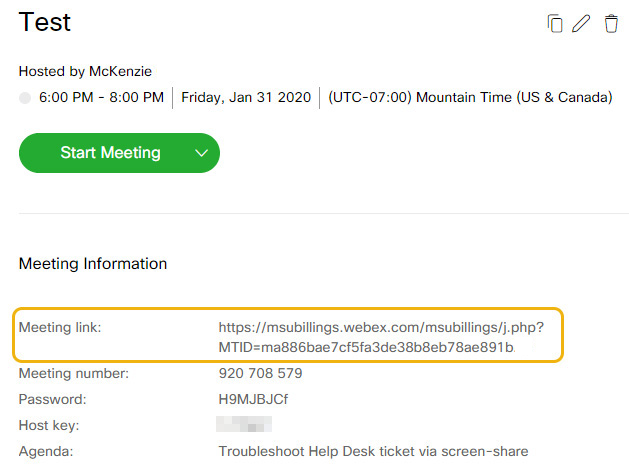
Task: Edit the meeting with pencil icon
Action: pos(581,23)
